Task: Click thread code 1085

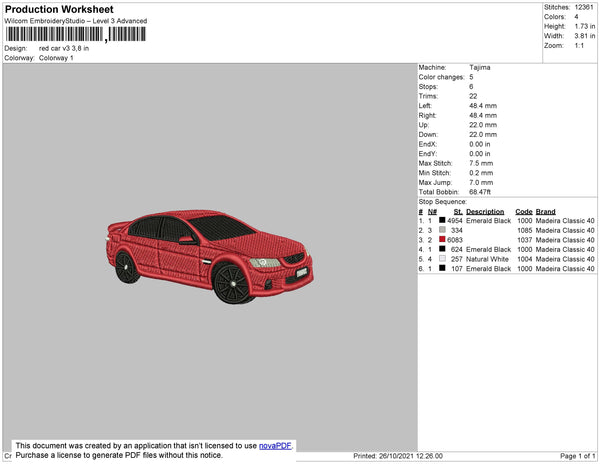Action: (x=525, y=230)
